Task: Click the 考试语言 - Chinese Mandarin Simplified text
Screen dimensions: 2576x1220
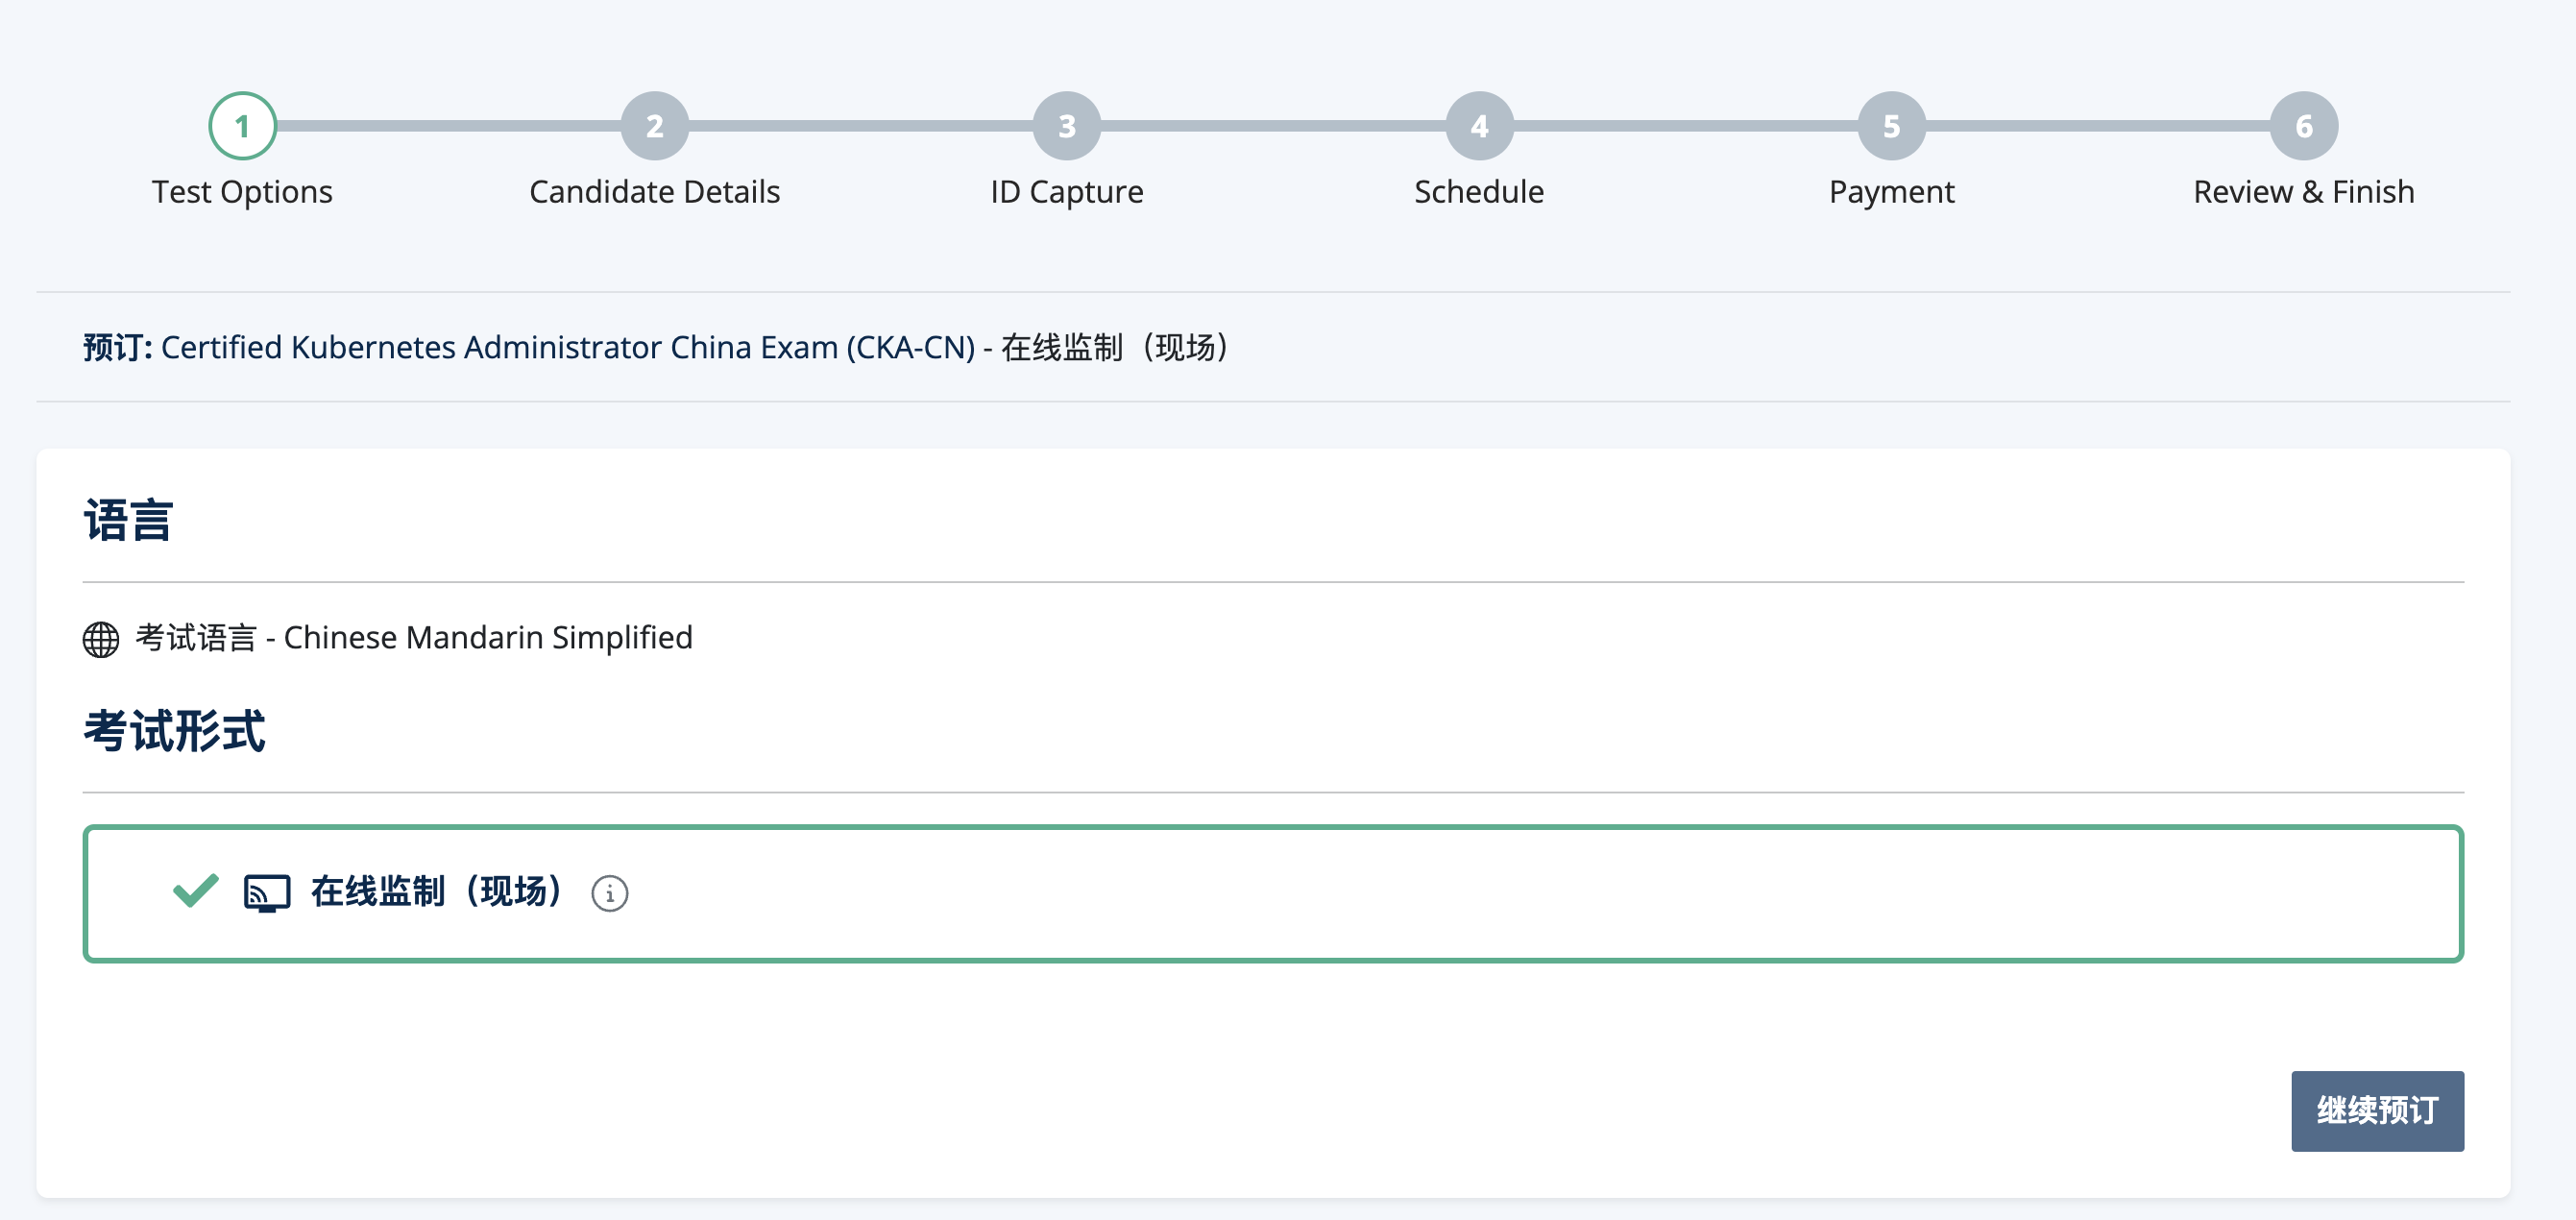Action: pos(414,638)
